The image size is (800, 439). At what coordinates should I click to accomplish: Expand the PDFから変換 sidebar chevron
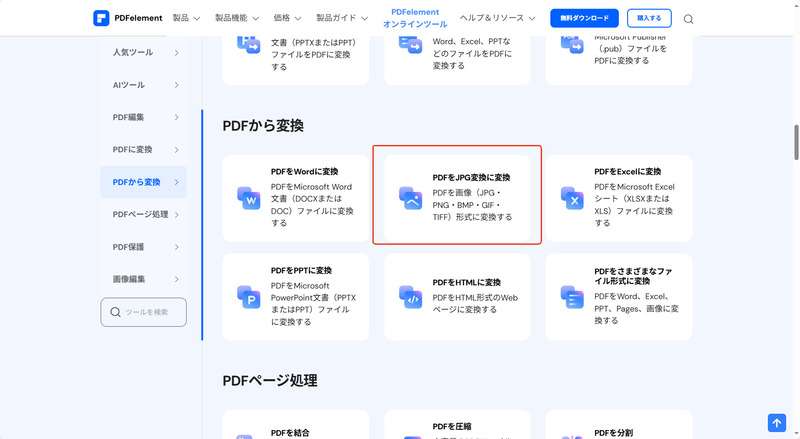pyautogui.click(x=177, y=182)
